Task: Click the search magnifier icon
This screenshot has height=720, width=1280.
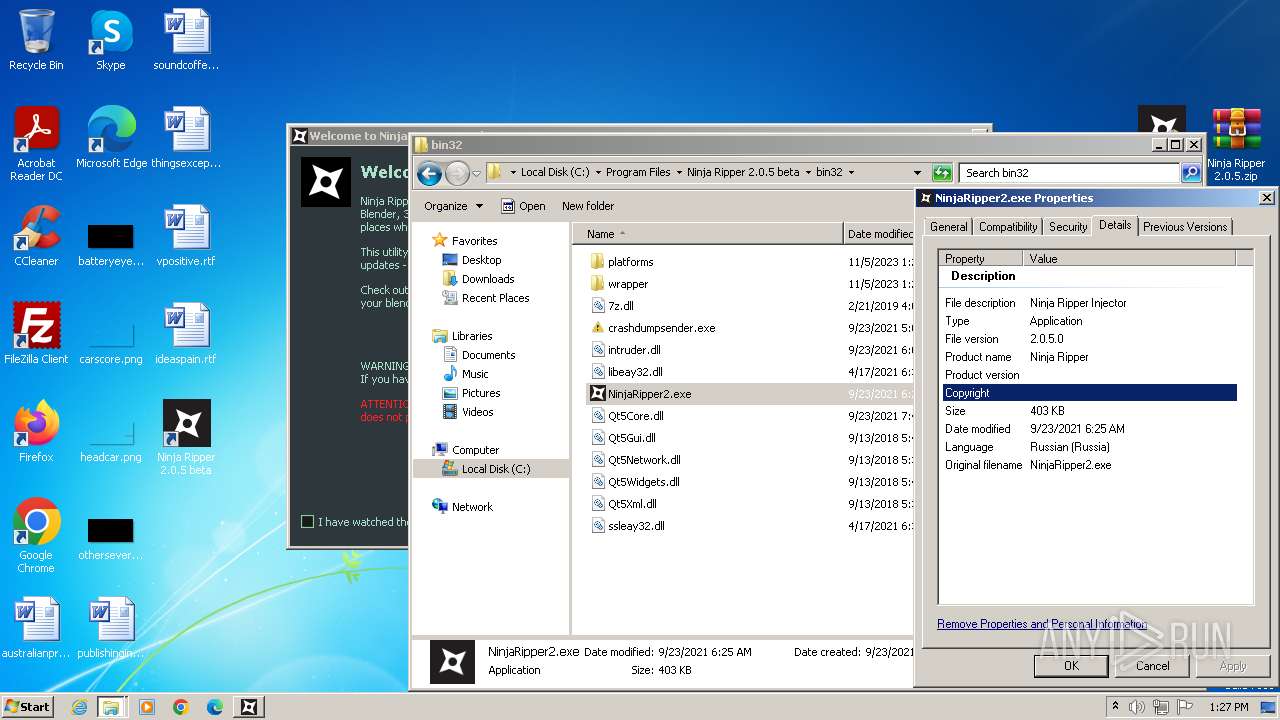Action: (x=1190, y=172)
